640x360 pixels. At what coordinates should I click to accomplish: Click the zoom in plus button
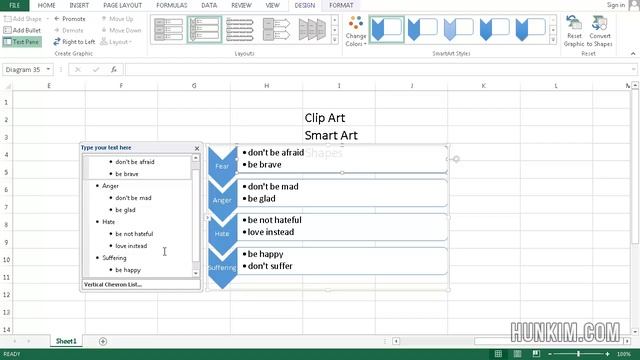tap(607, 354)
